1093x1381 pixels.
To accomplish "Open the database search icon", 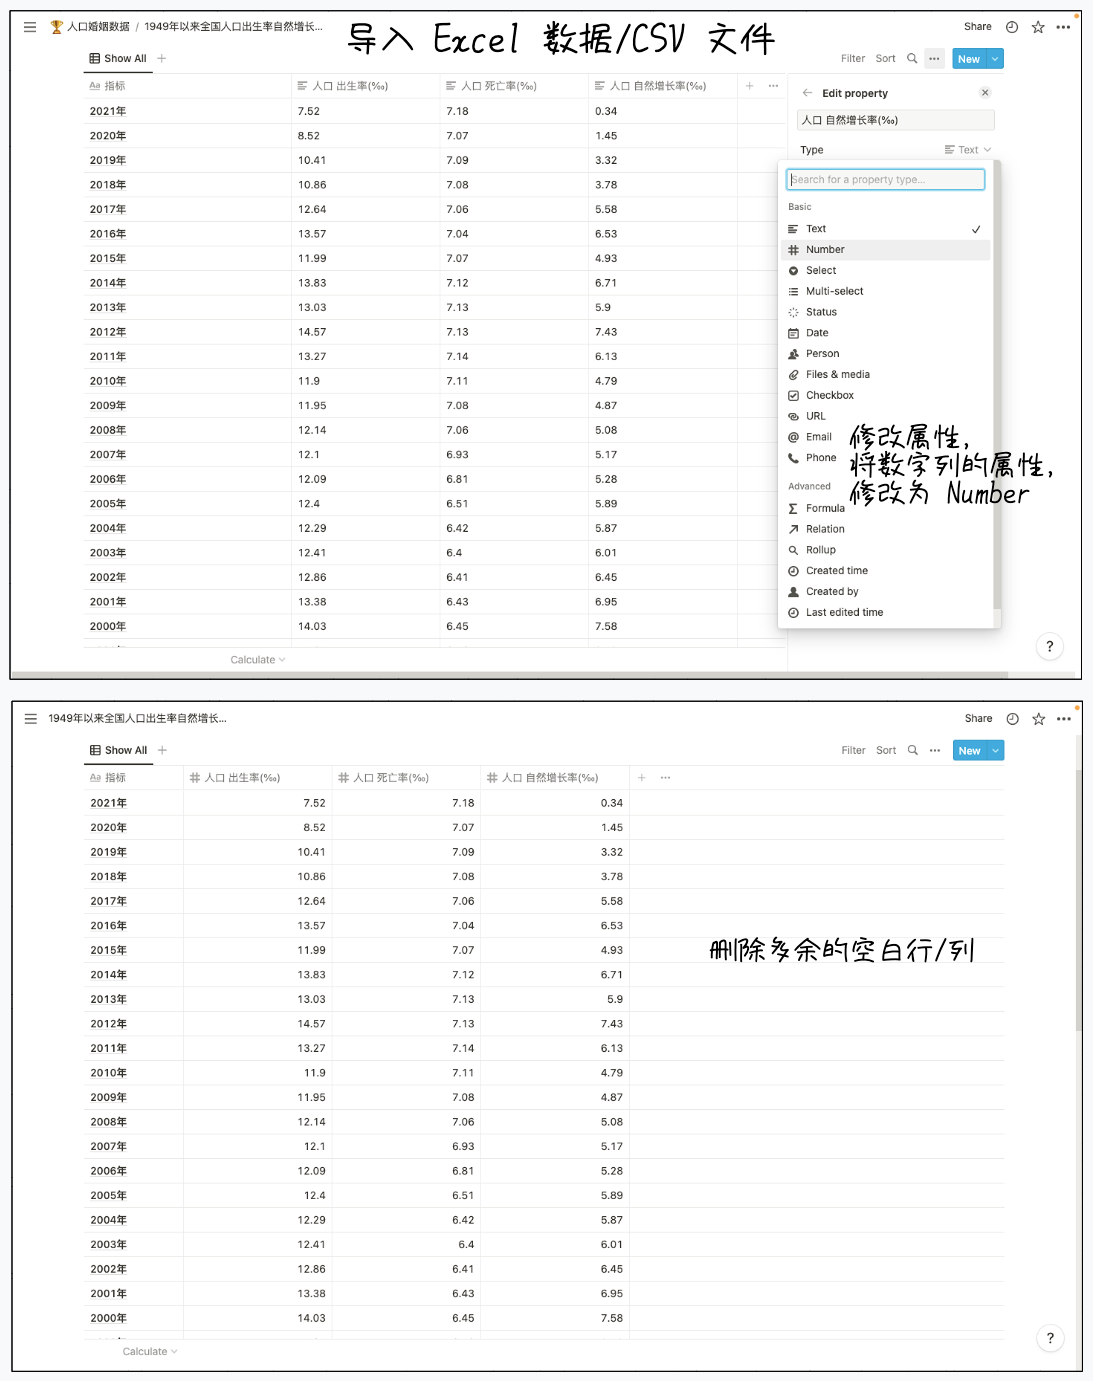I will click(x=911, y=59).
